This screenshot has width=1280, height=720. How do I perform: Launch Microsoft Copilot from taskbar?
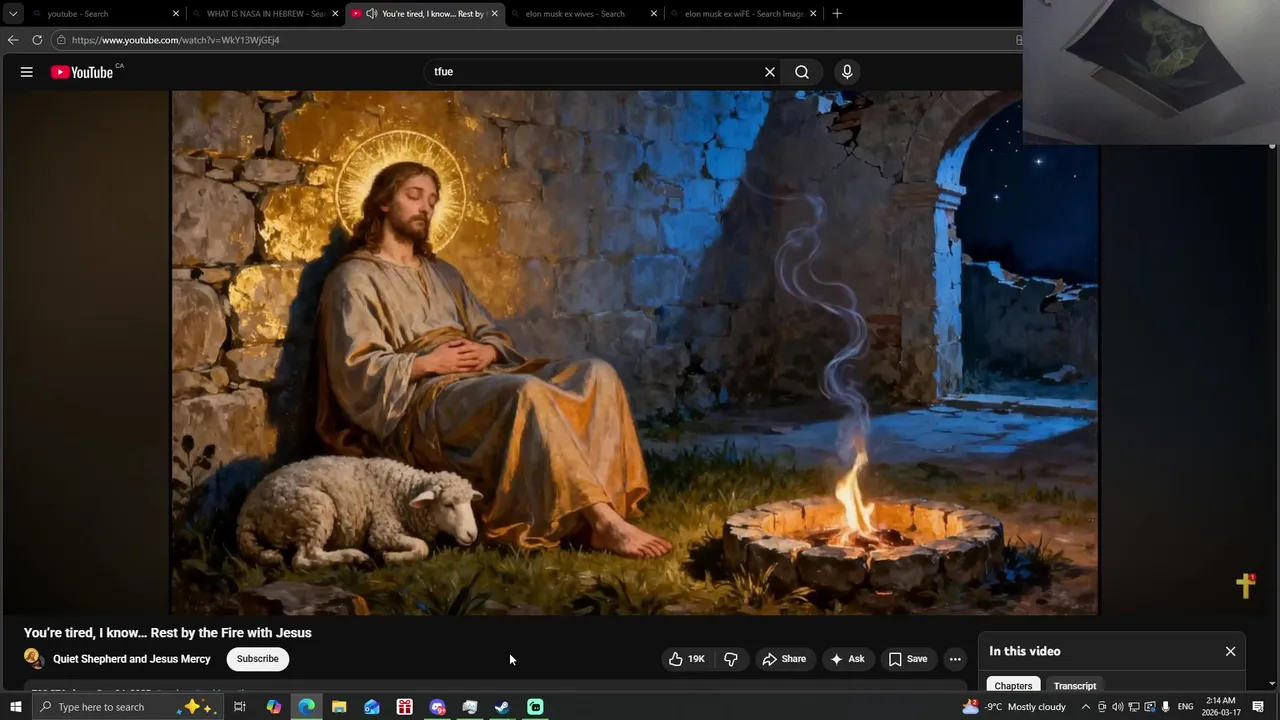274,707
